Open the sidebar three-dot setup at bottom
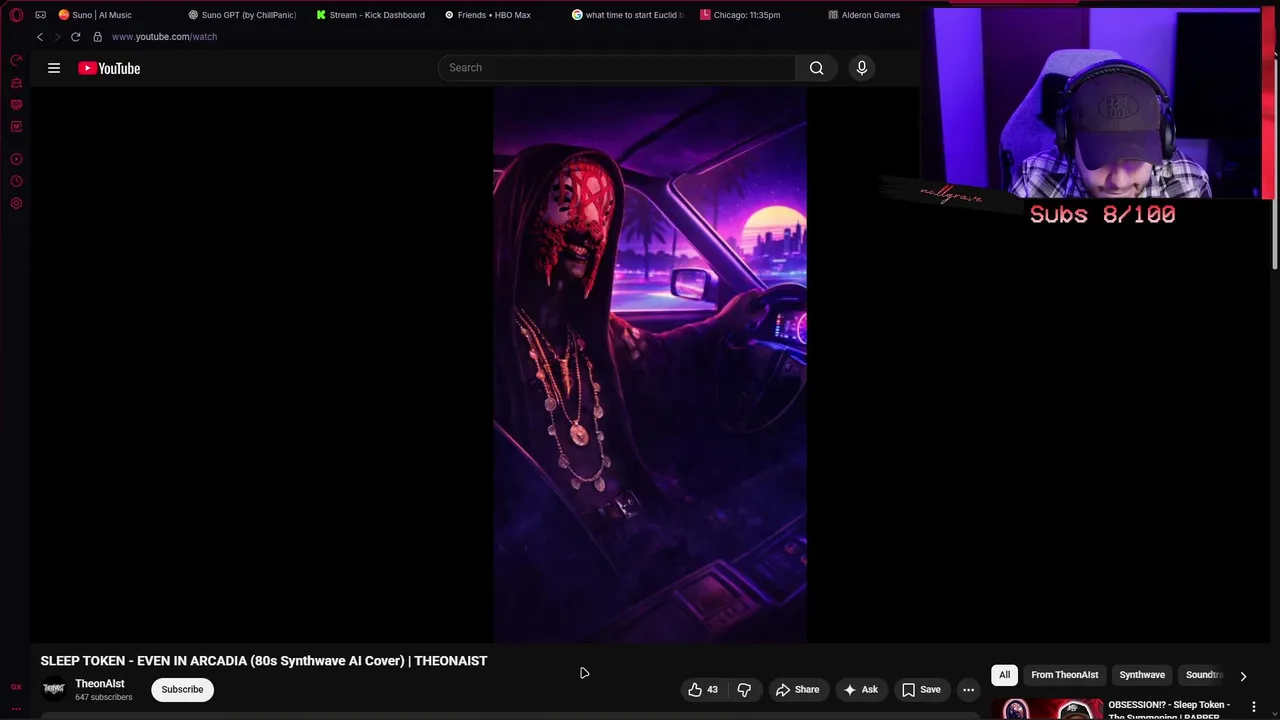 click(16, 708)
